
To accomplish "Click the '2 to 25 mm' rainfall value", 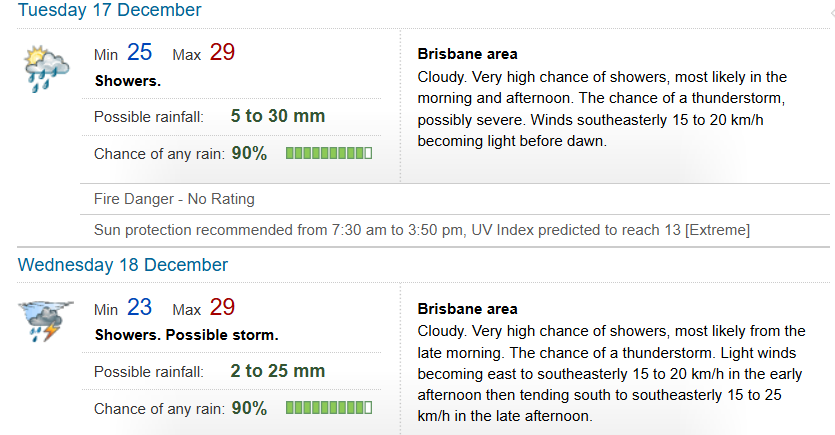I will 277,371.
